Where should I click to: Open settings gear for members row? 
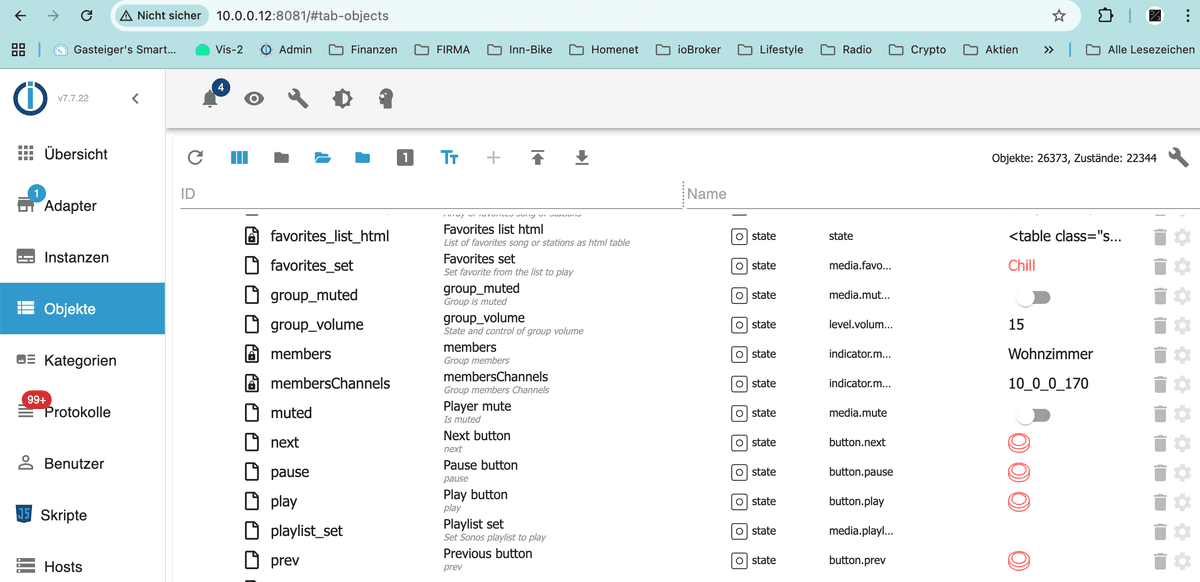(1182, 354)
